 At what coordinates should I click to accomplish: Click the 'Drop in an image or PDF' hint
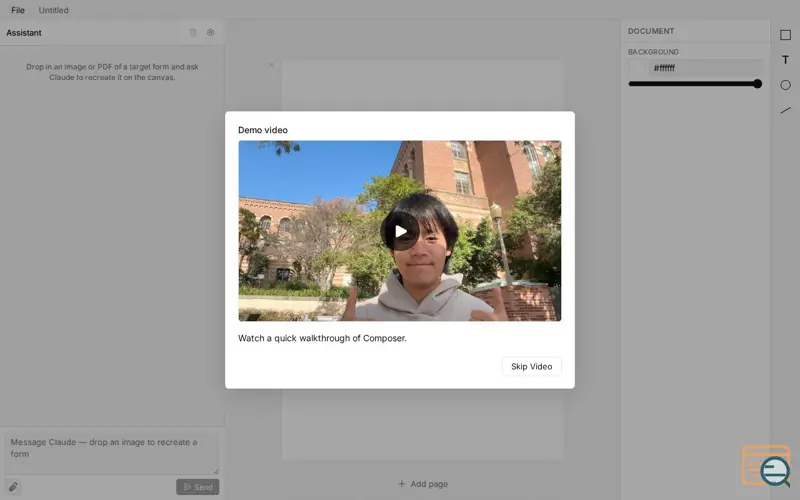[x=112, y=72]
